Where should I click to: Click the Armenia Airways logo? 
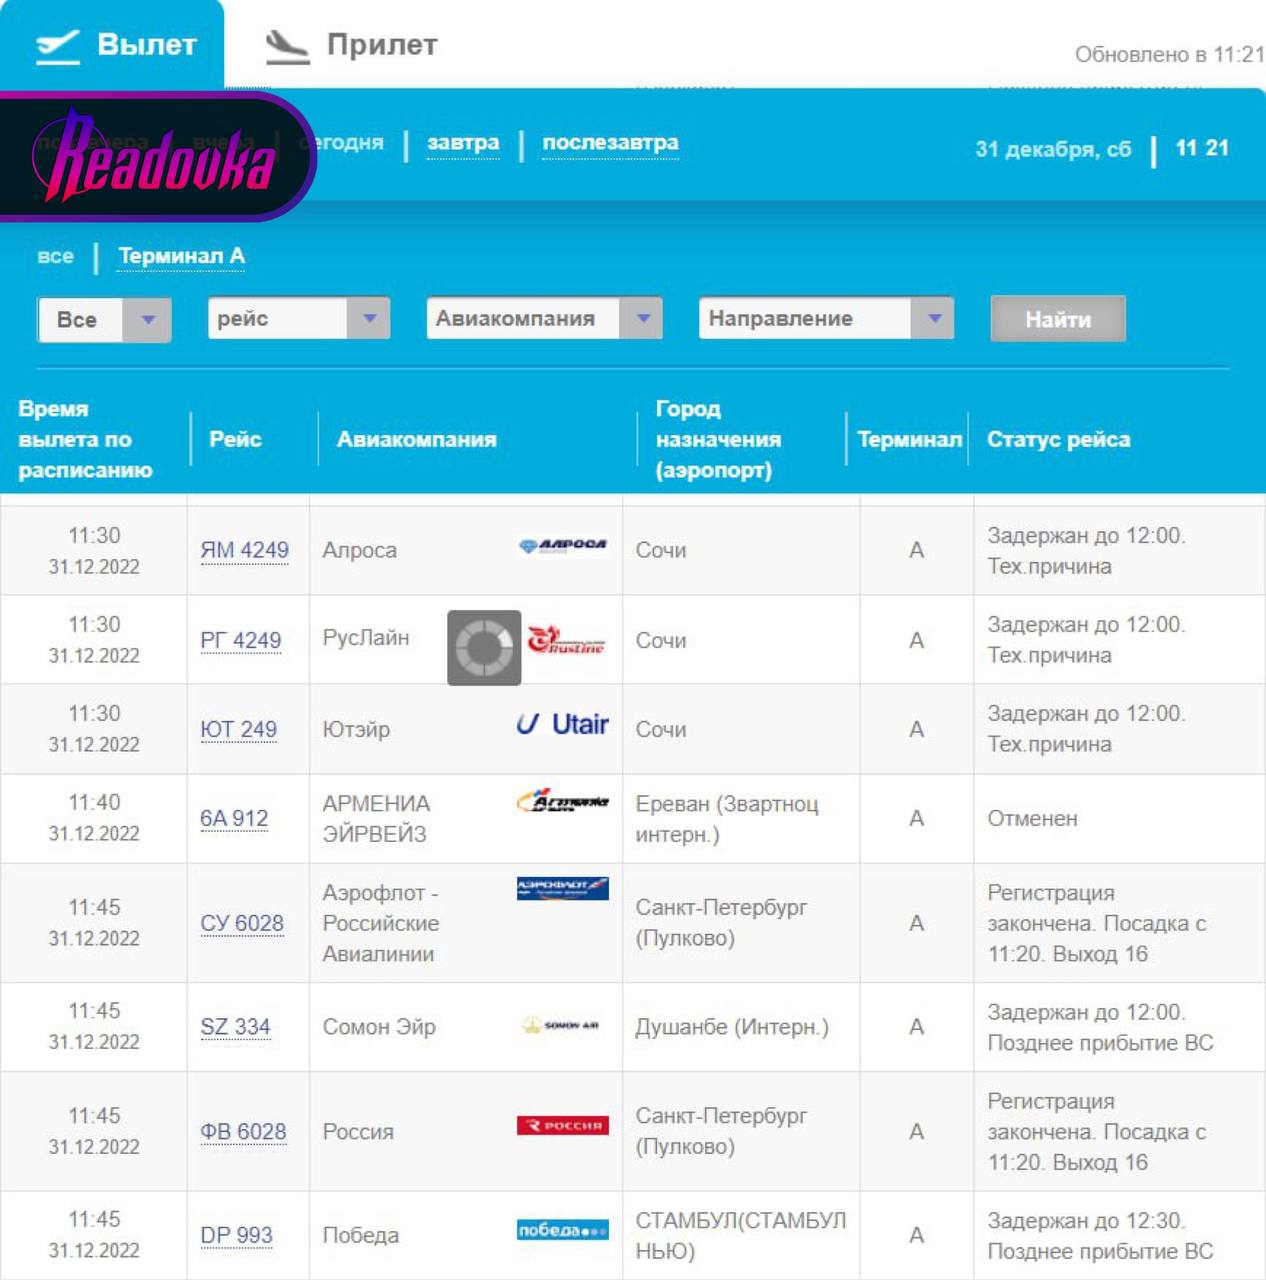[x=562, y=801]
